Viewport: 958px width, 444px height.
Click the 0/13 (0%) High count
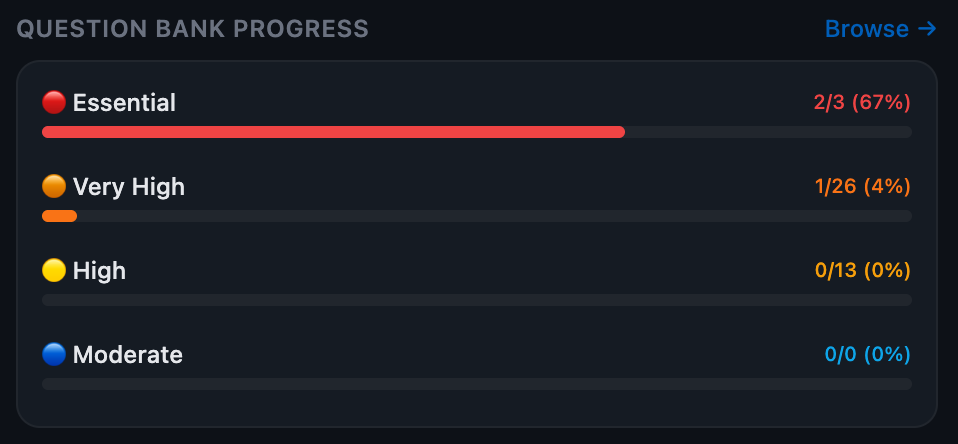pos(862,270)
